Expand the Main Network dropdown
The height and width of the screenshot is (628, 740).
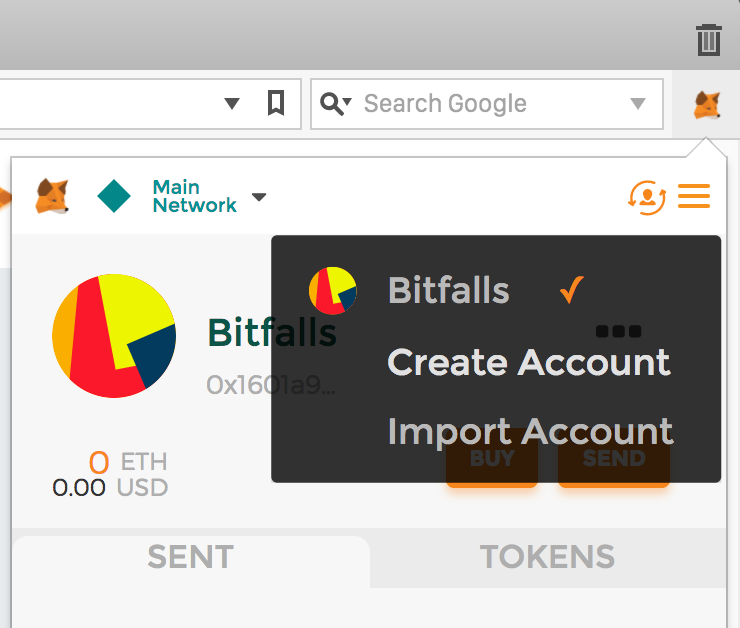(259, 197)
